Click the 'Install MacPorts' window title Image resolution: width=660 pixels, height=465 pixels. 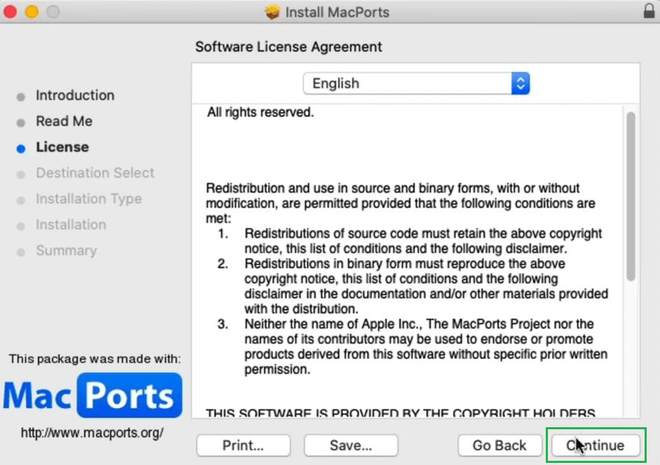tap(337, 12)
